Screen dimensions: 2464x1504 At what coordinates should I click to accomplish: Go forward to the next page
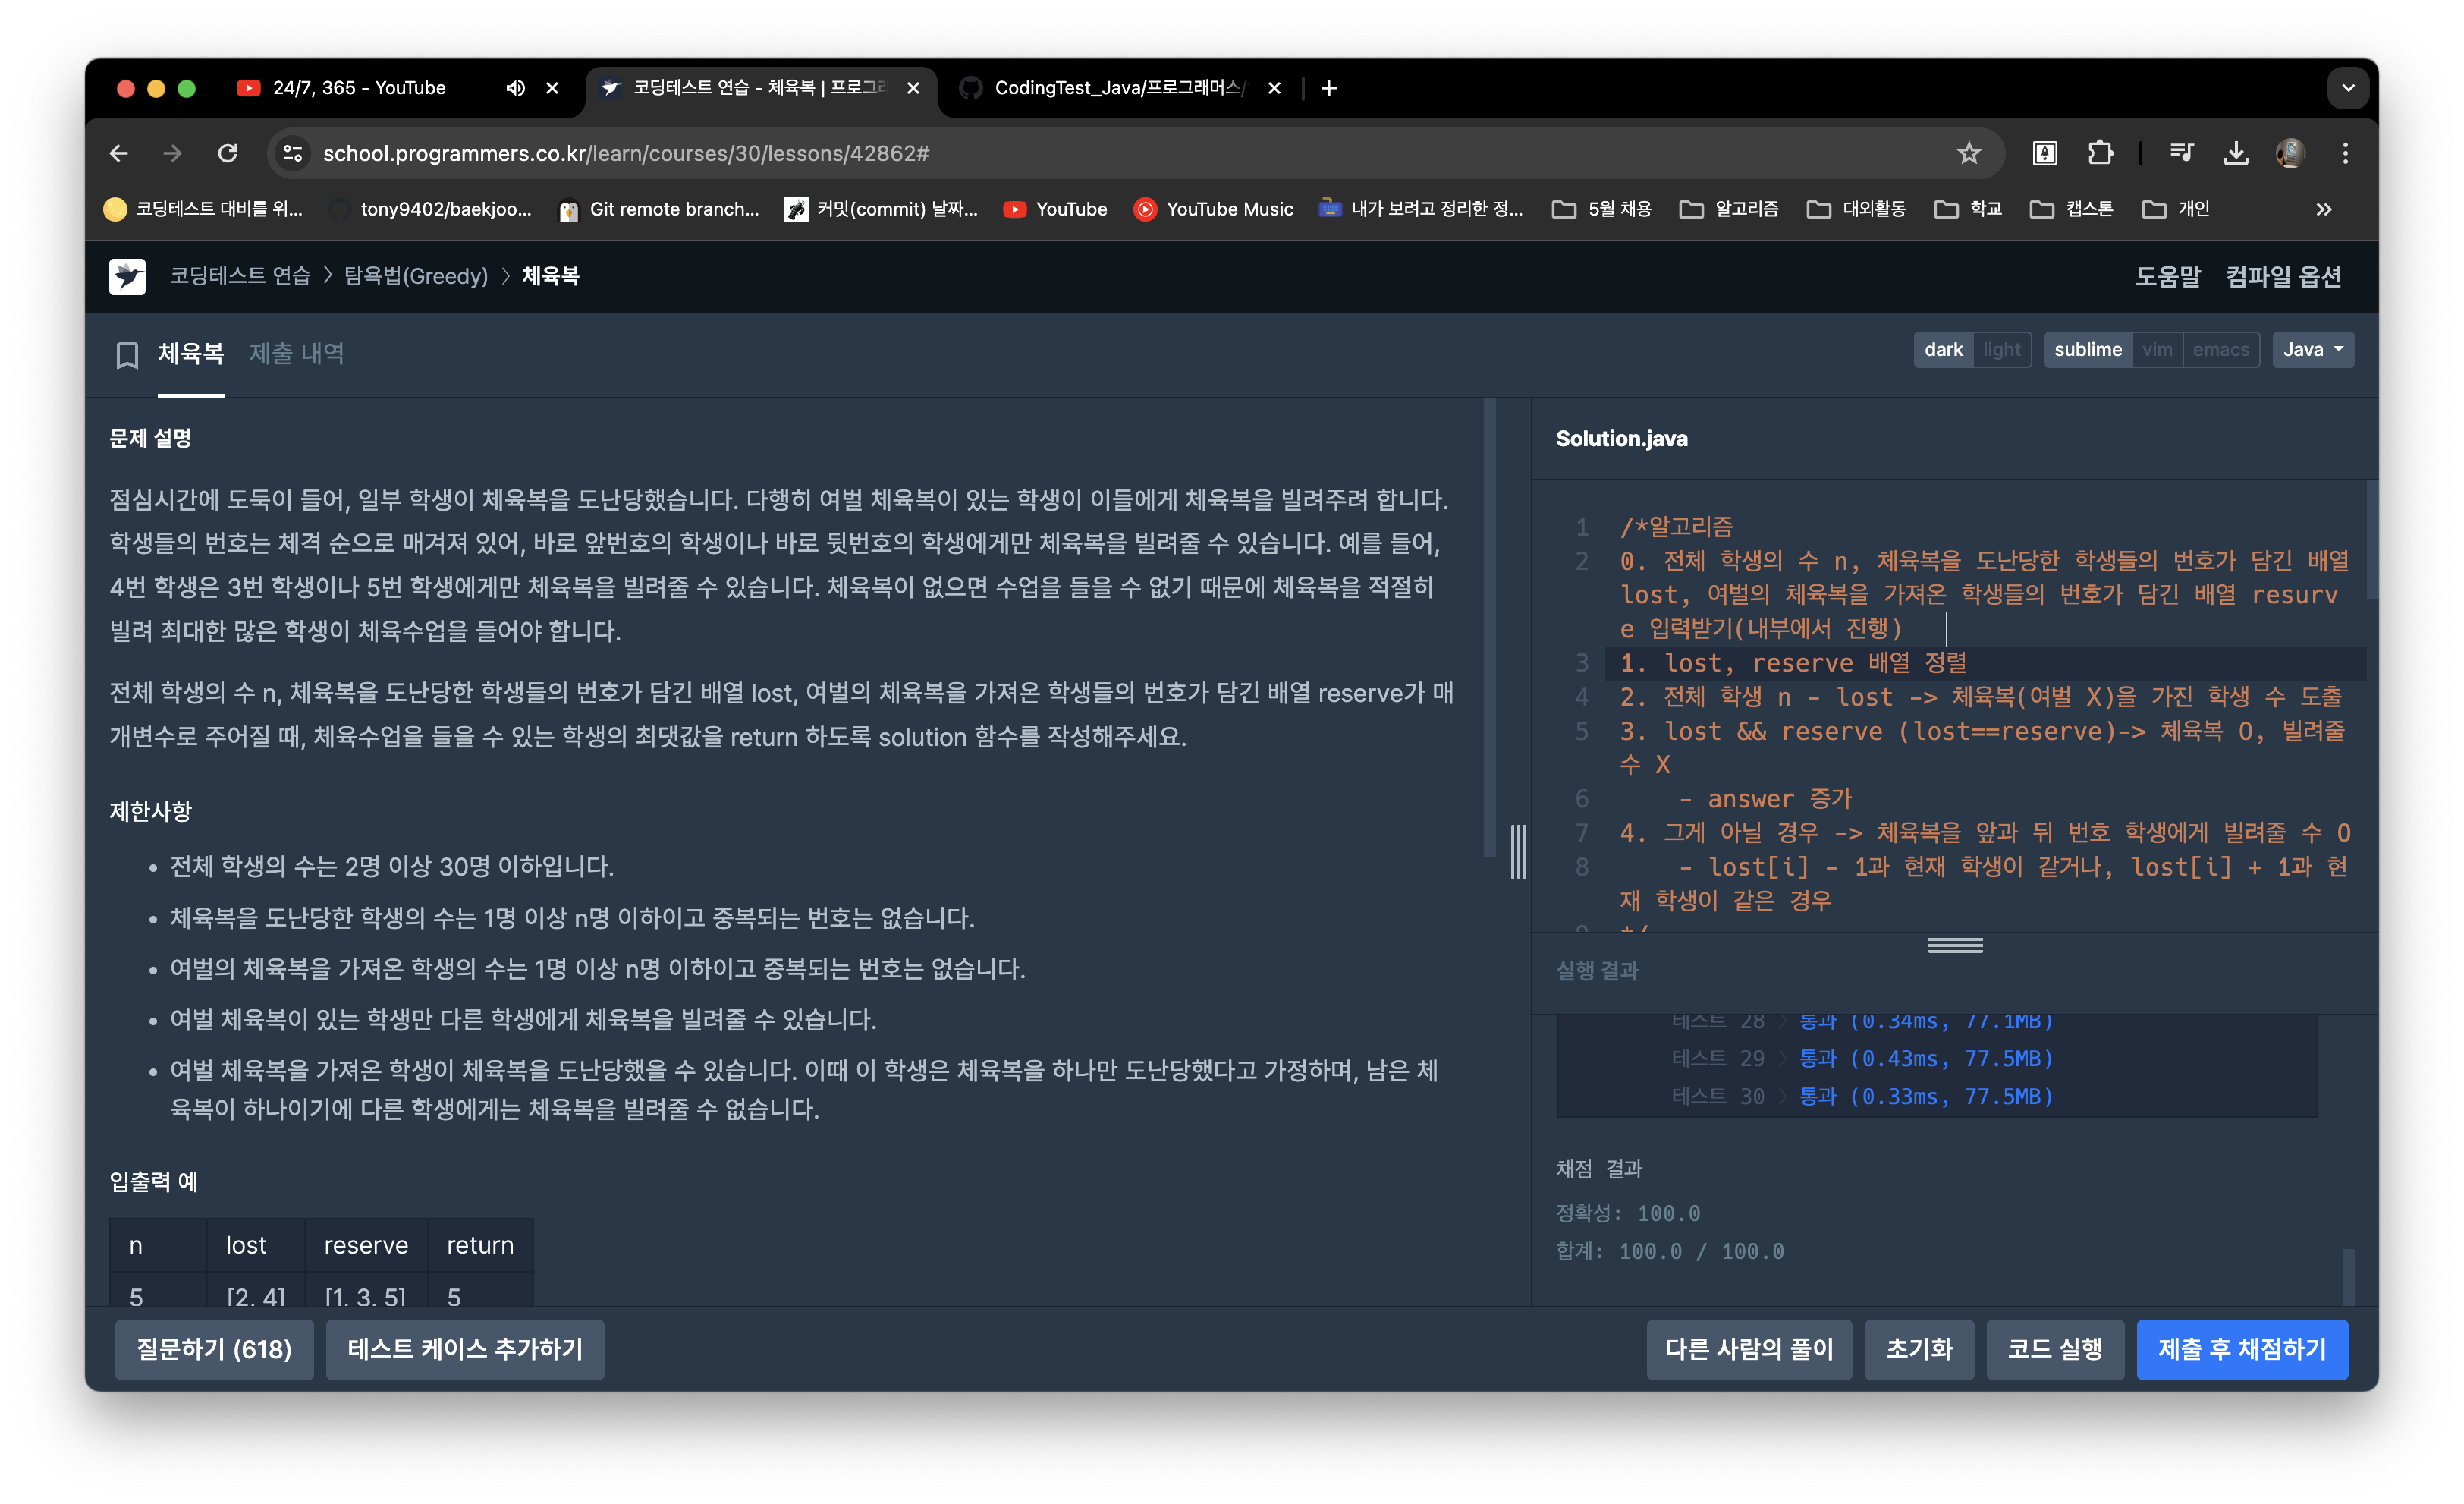(173, 153)
